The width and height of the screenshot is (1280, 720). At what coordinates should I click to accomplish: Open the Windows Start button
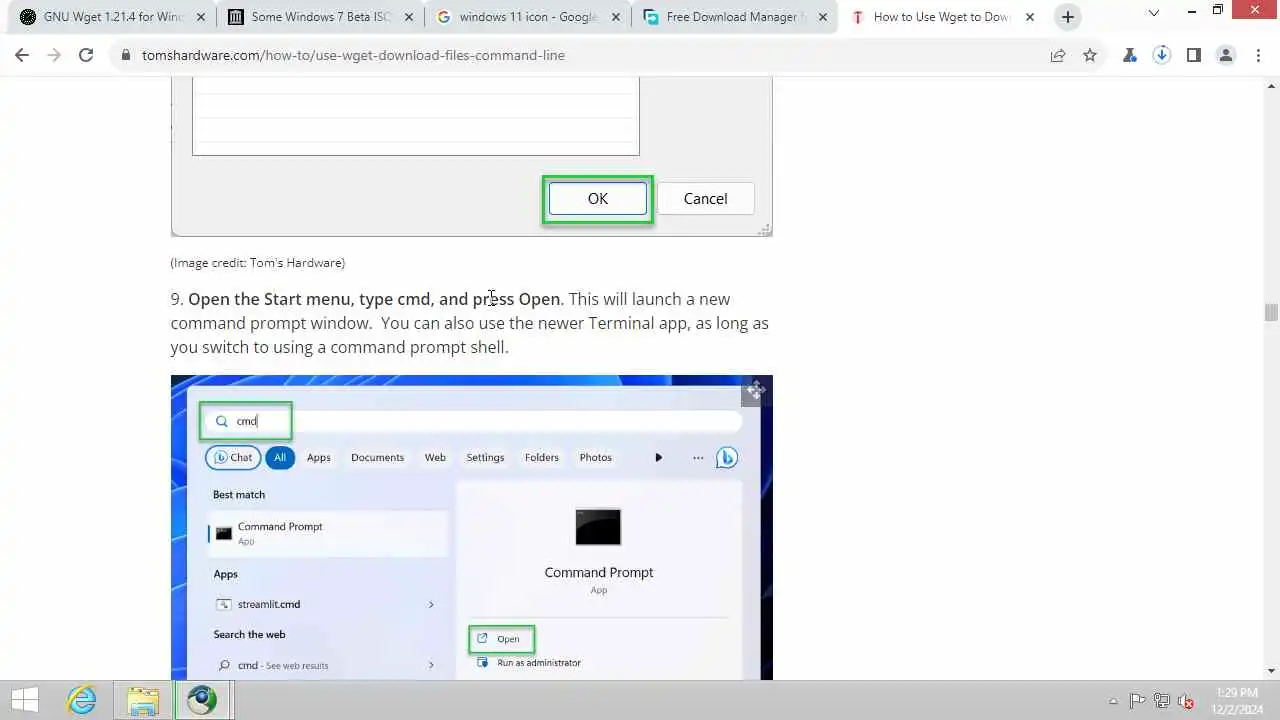25,700
